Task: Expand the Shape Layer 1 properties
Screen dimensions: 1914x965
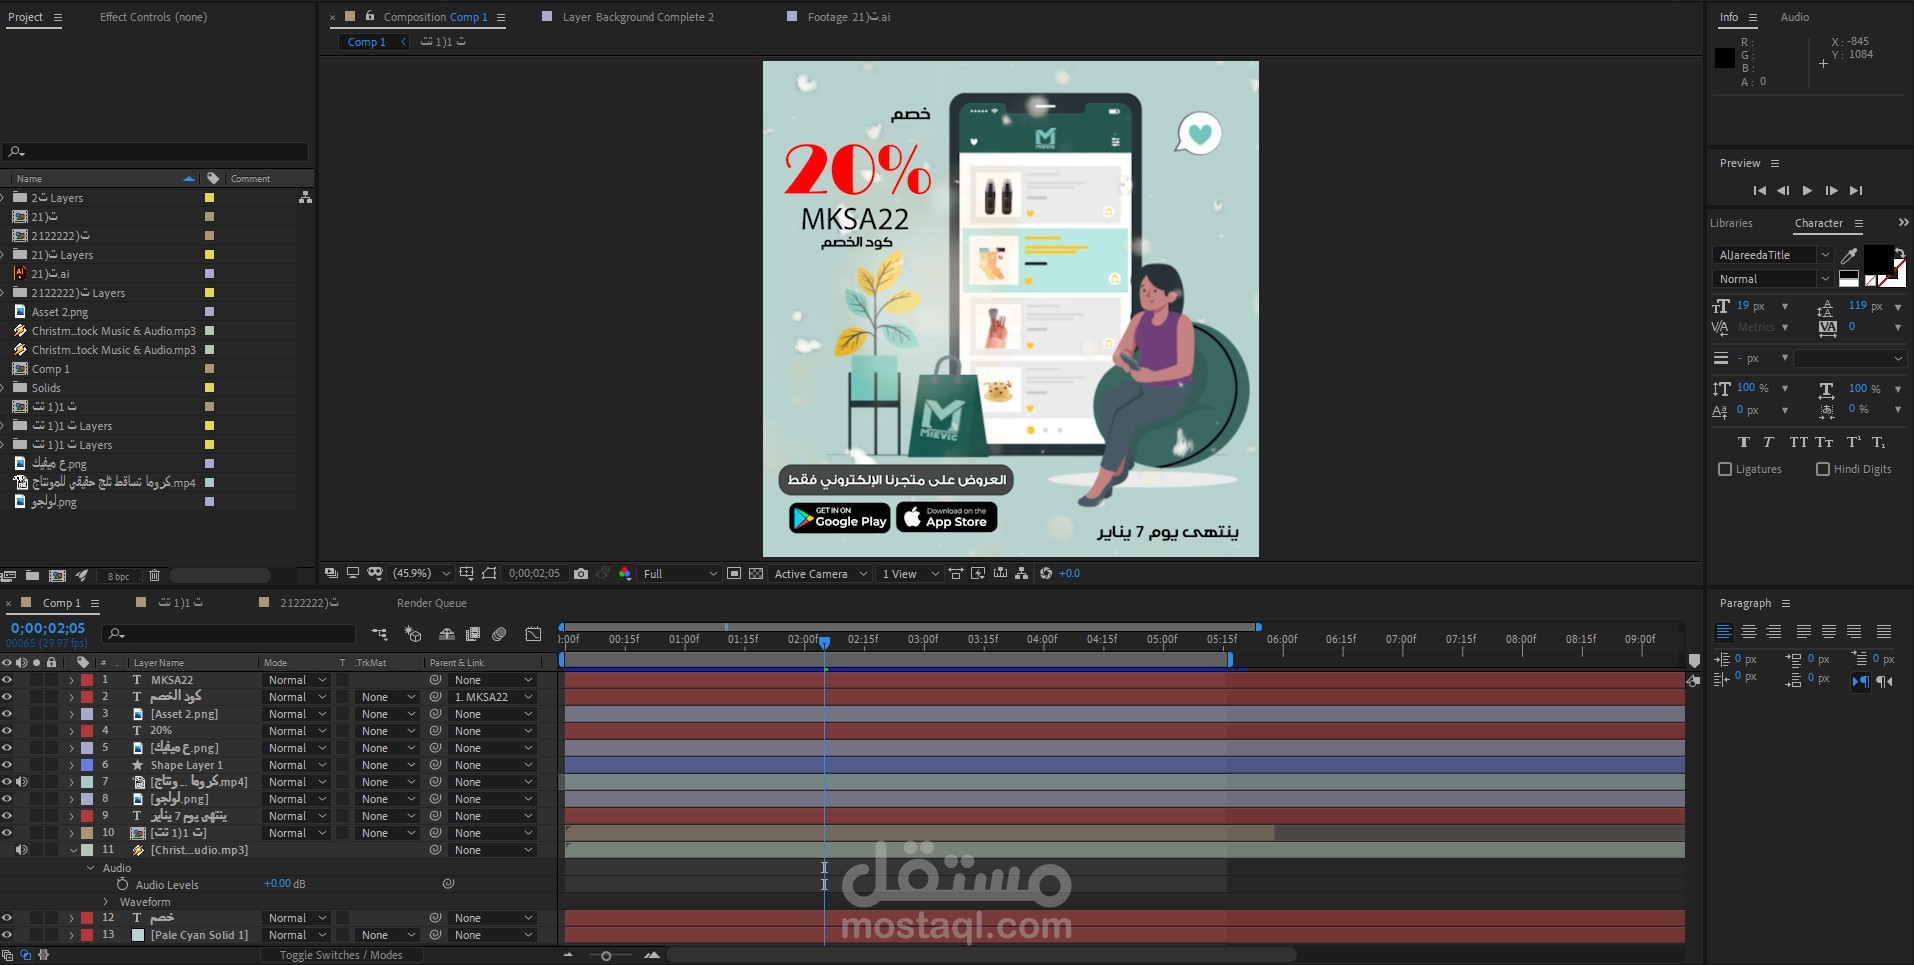Action: coord(71,765)
